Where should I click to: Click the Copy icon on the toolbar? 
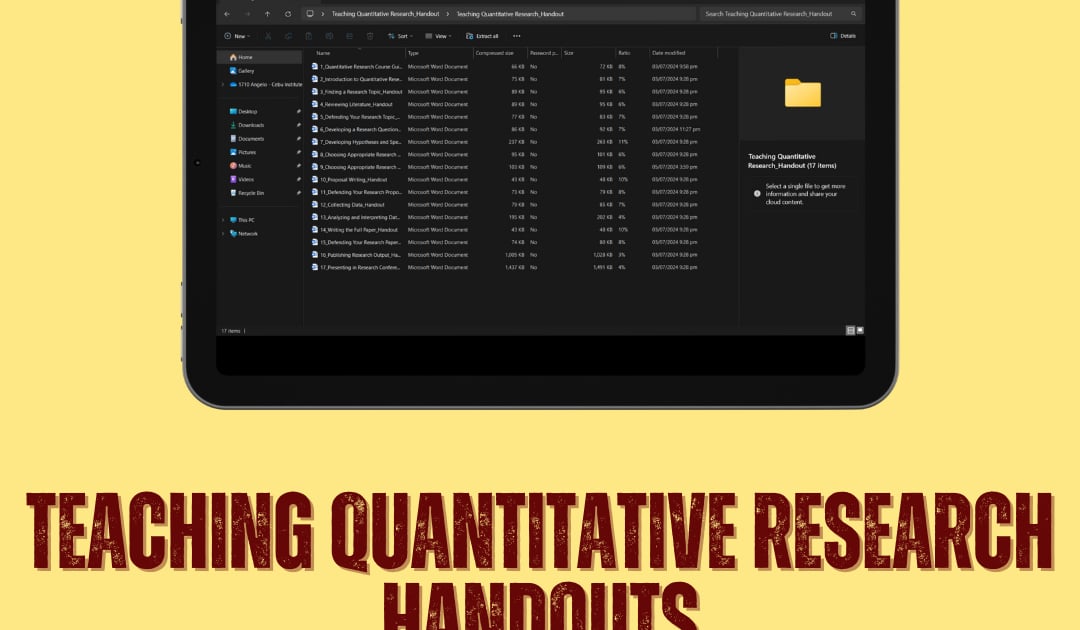point(288,35)
